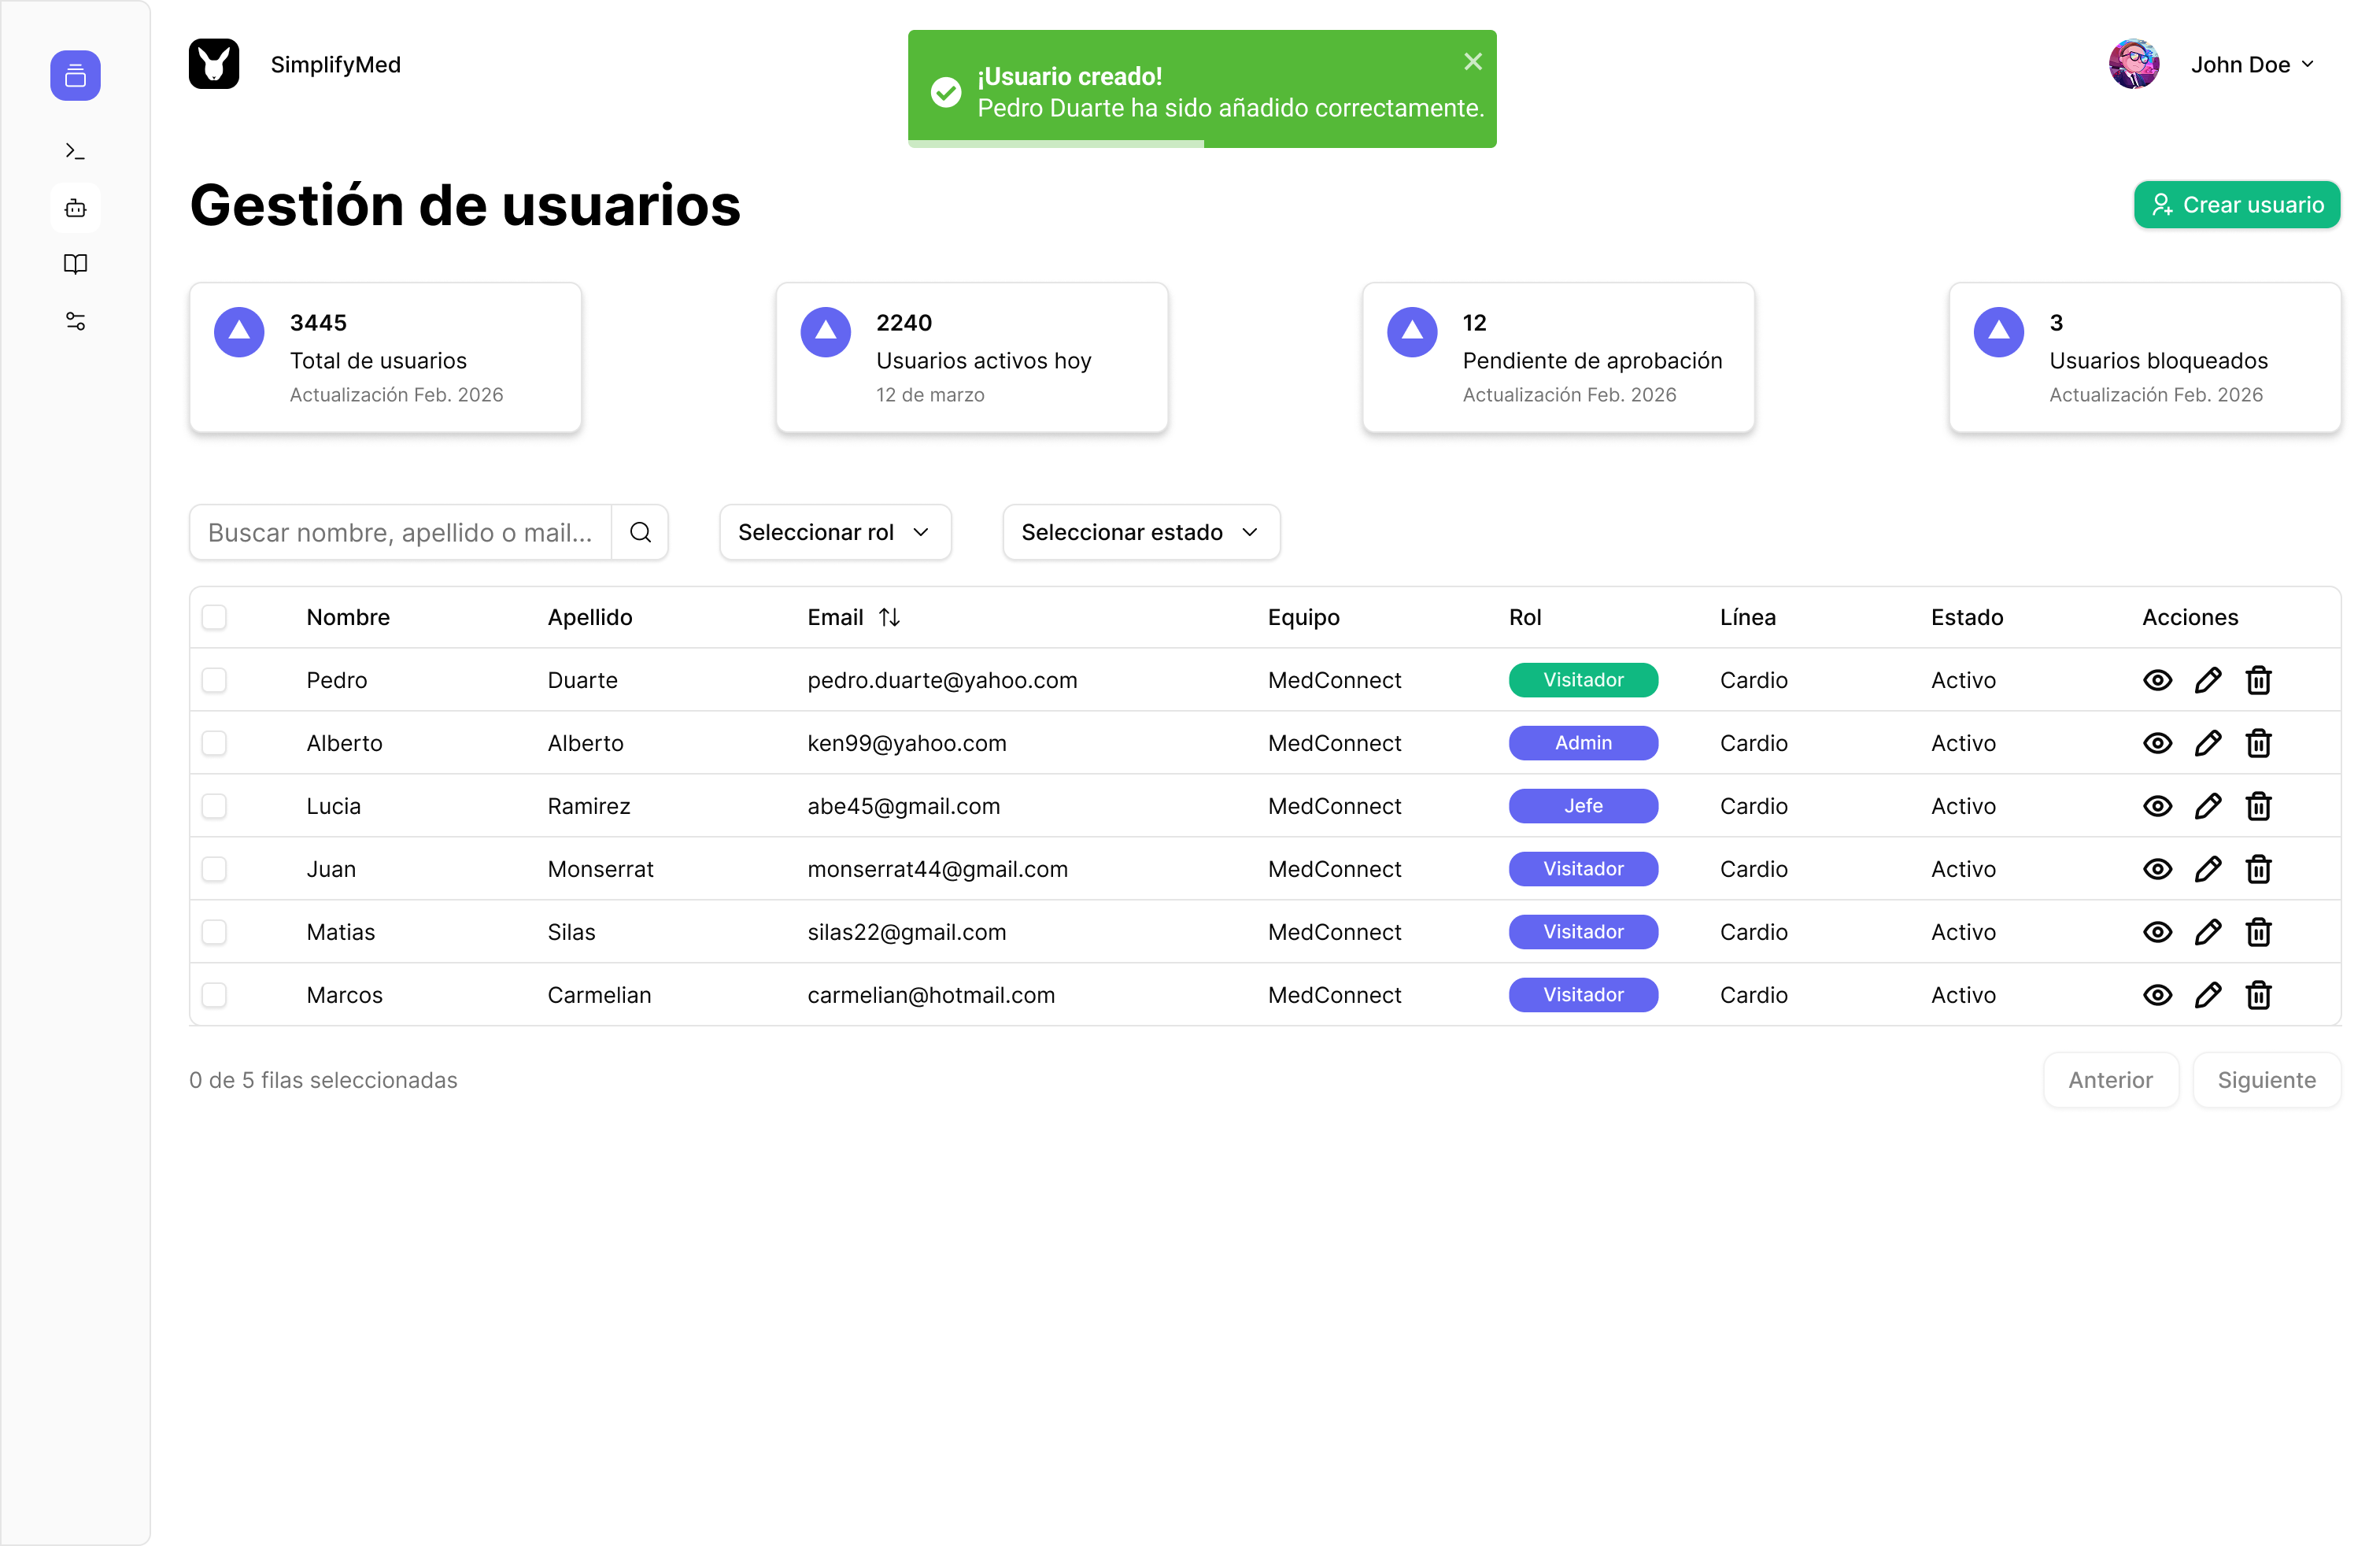Check the select-all checkbox in the table header
Screen dimensions: 2380x1546
coord(215,617)
